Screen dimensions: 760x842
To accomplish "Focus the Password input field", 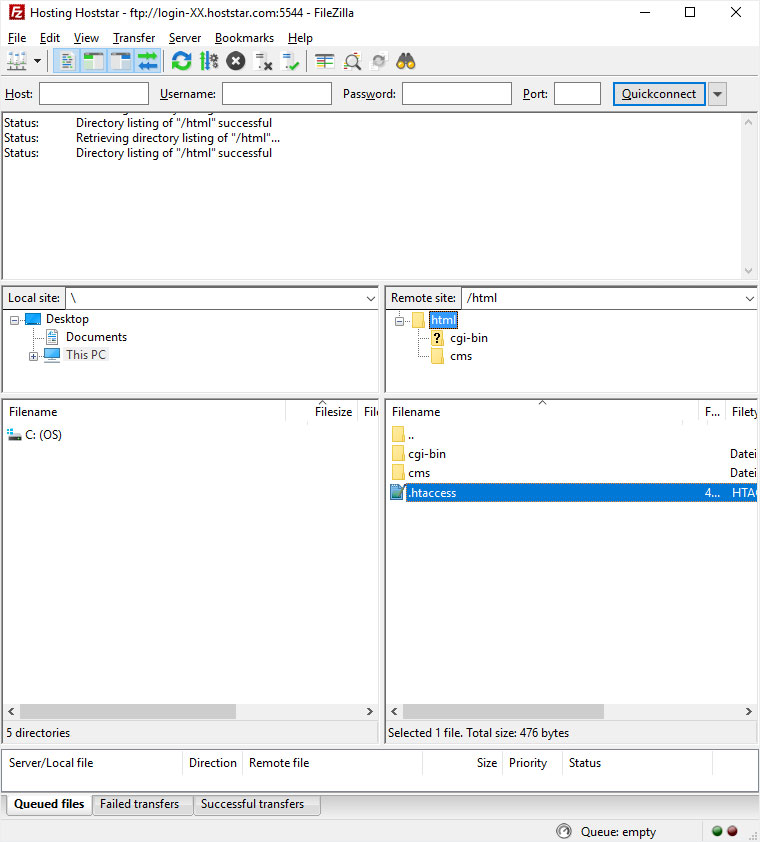I will click(x=457, y=94).
